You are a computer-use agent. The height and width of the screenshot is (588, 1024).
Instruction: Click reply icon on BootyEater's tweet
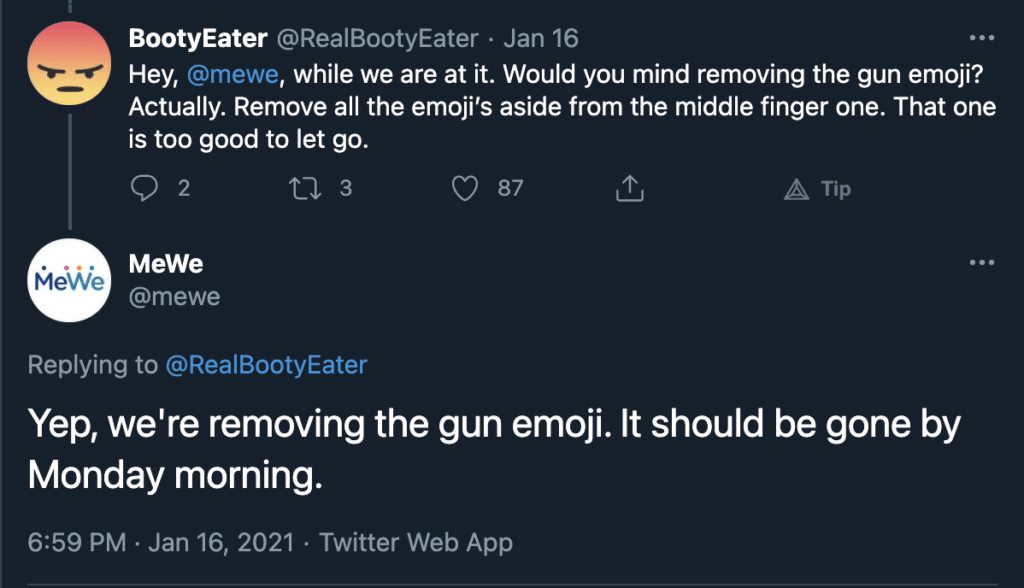coord(144,188)
